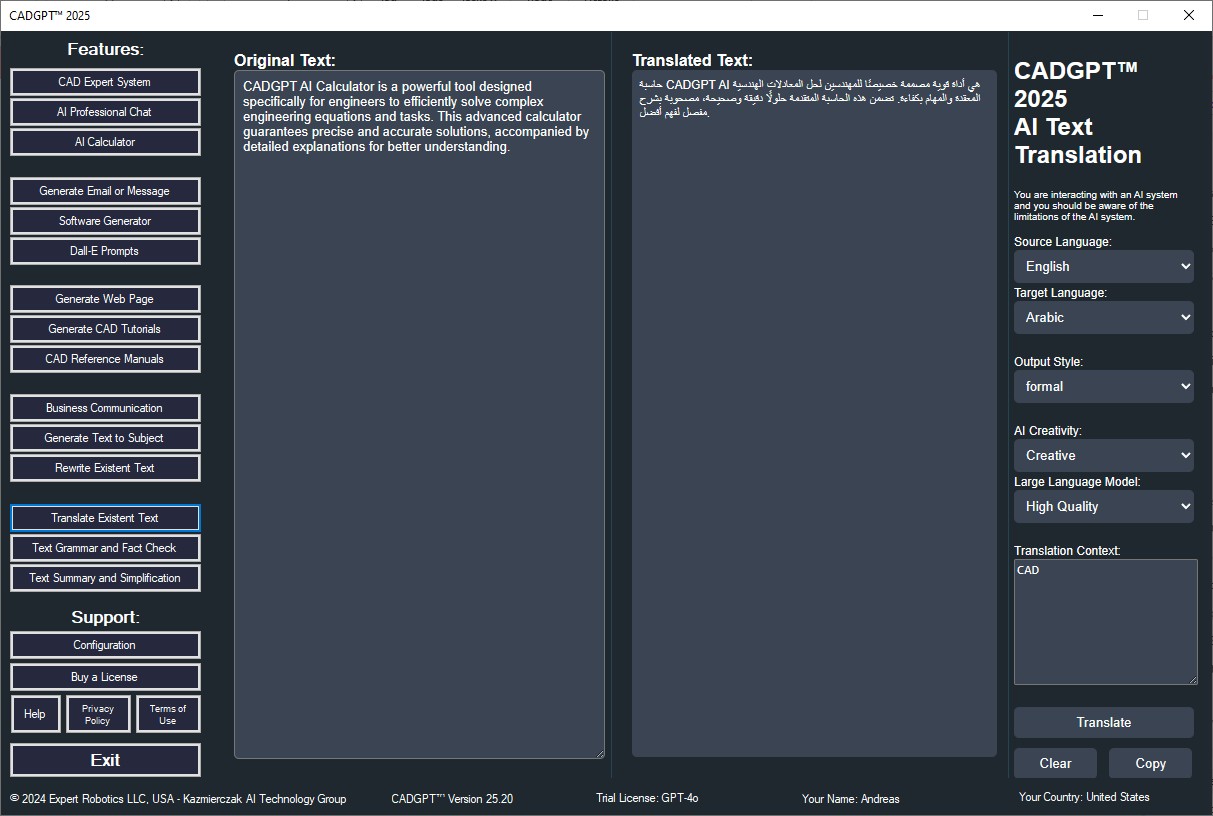Click 'Trial License: GPT-4o' status text
Viewport: 1213px width, 816px height.
(647, 798)
